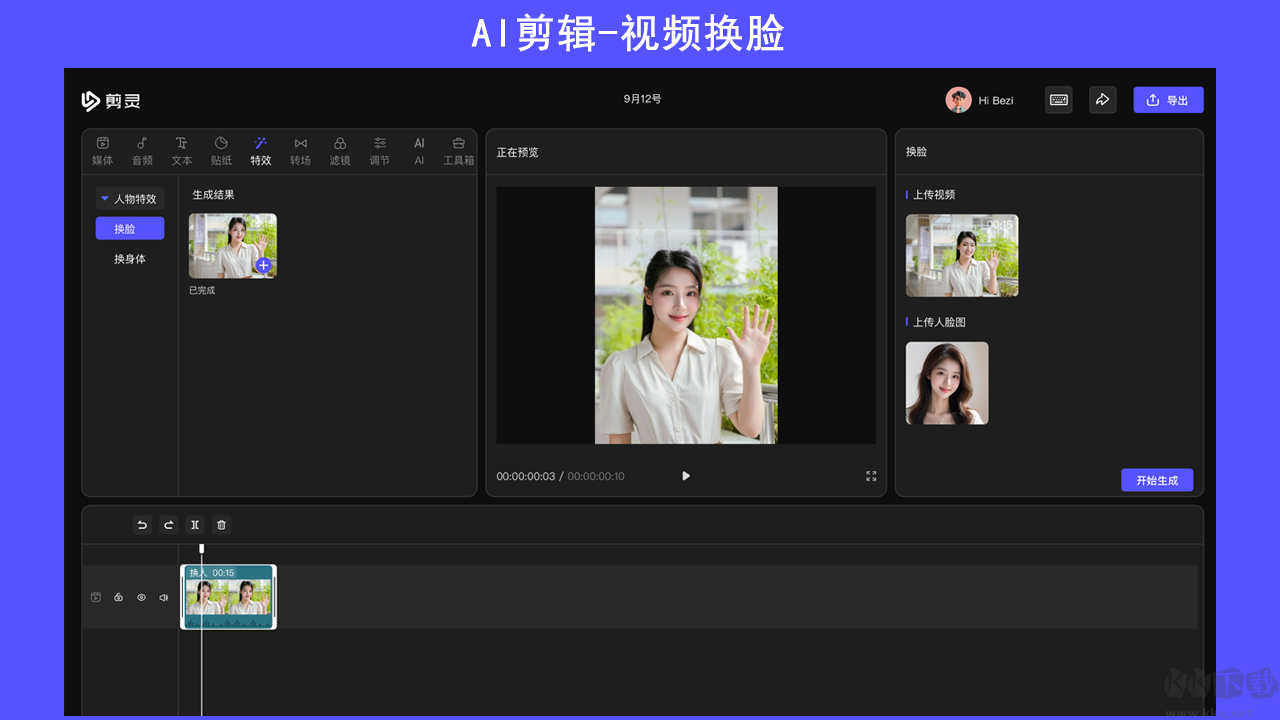Click the trash delete icon on the timeline
The height and width of the screenshot is (720, 1280).
[220, 524]
